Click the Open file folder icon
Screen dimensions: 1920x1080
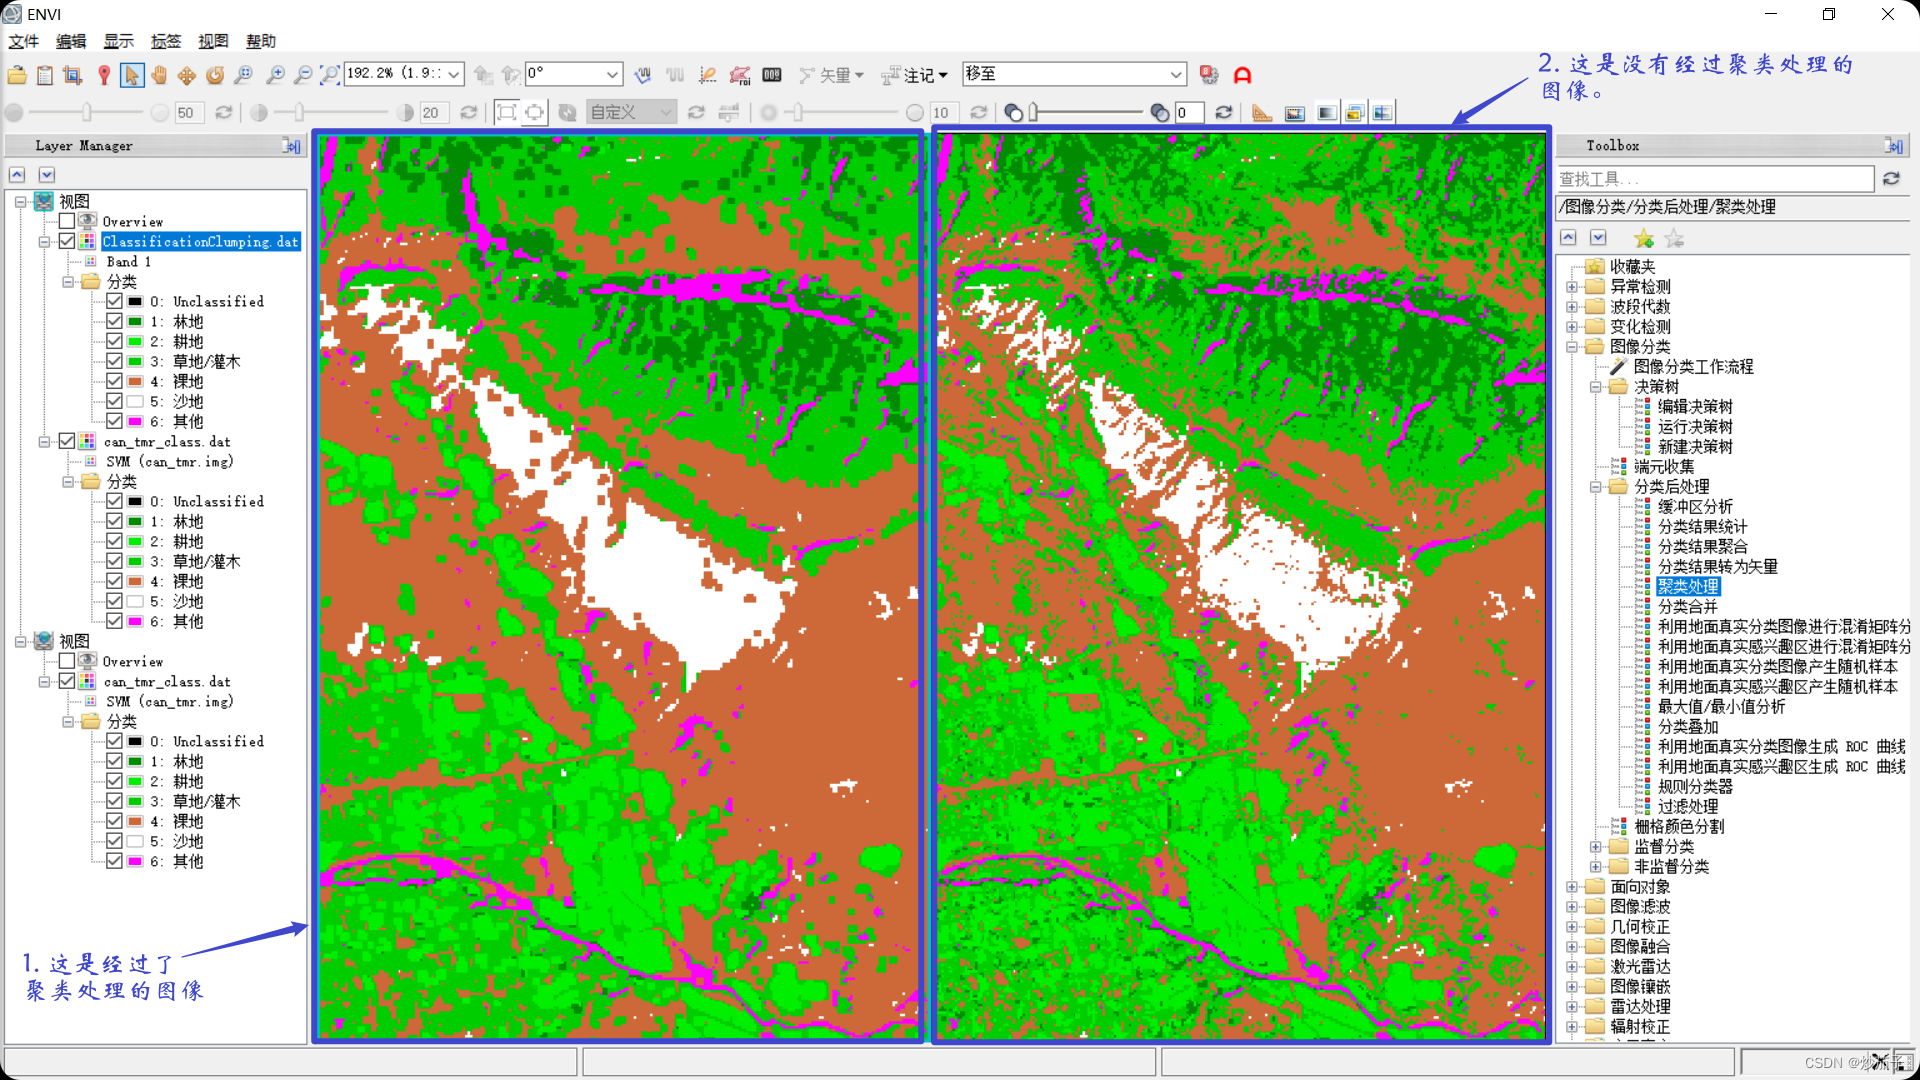click(x=17, y=75)
